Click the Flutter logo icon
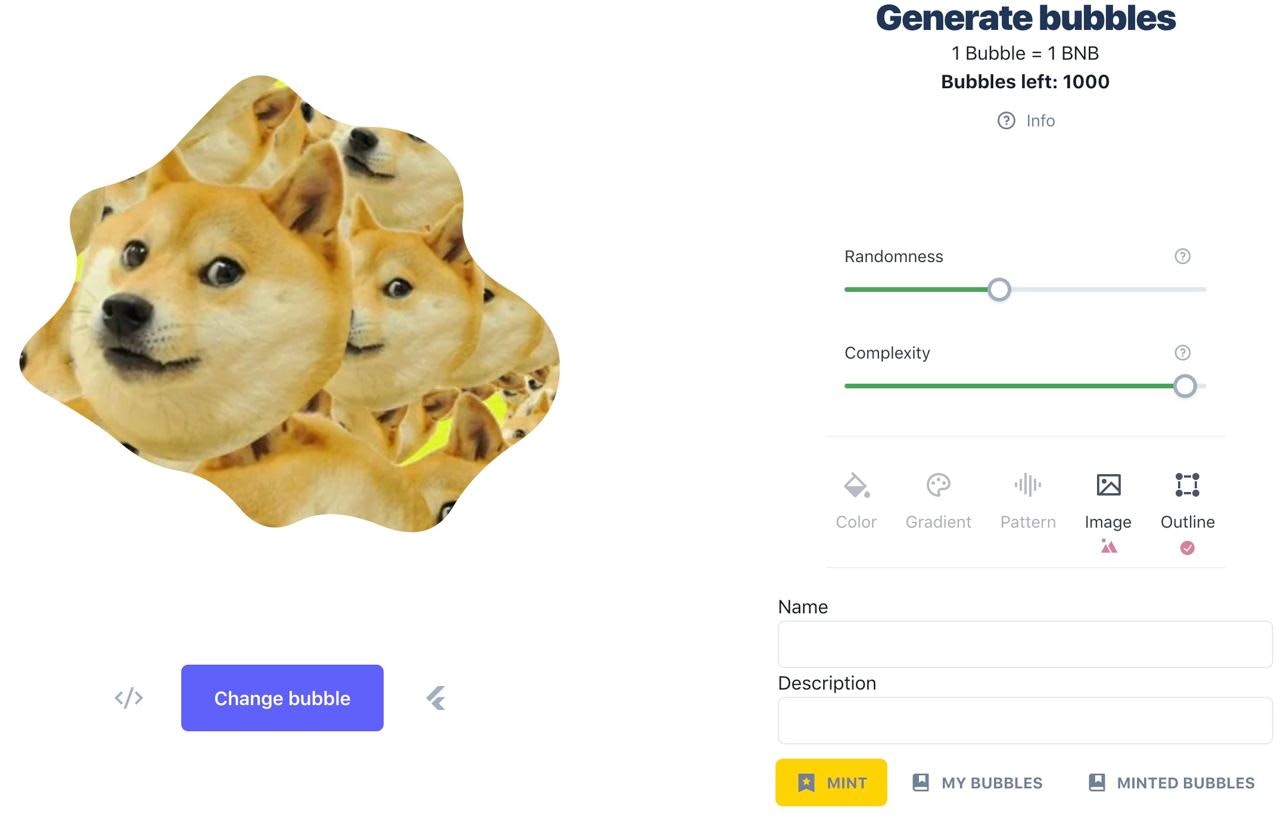Screen dimensions: 1280x822 pyautogui.click(x=436, y=698)
